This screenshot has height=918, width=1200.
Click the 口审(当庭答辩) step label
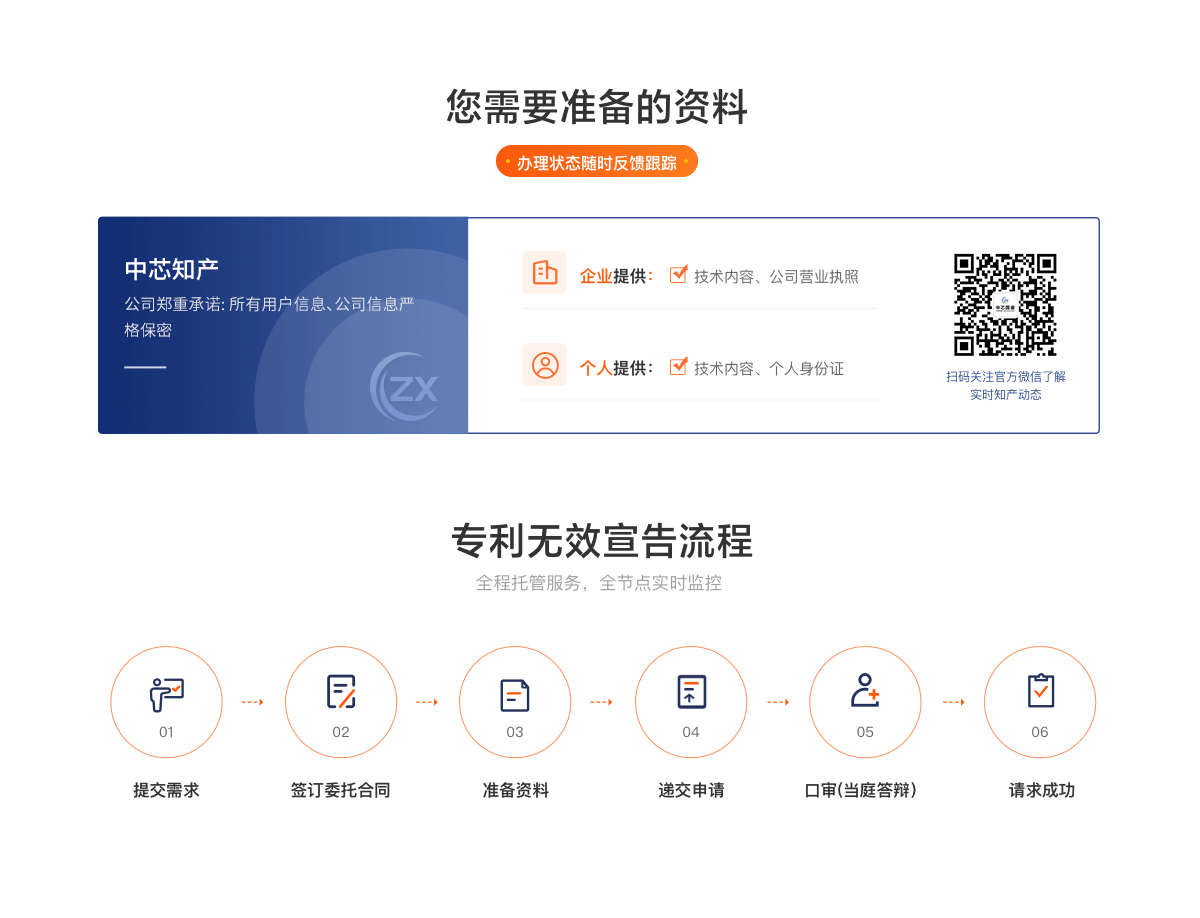coord(861,790)
